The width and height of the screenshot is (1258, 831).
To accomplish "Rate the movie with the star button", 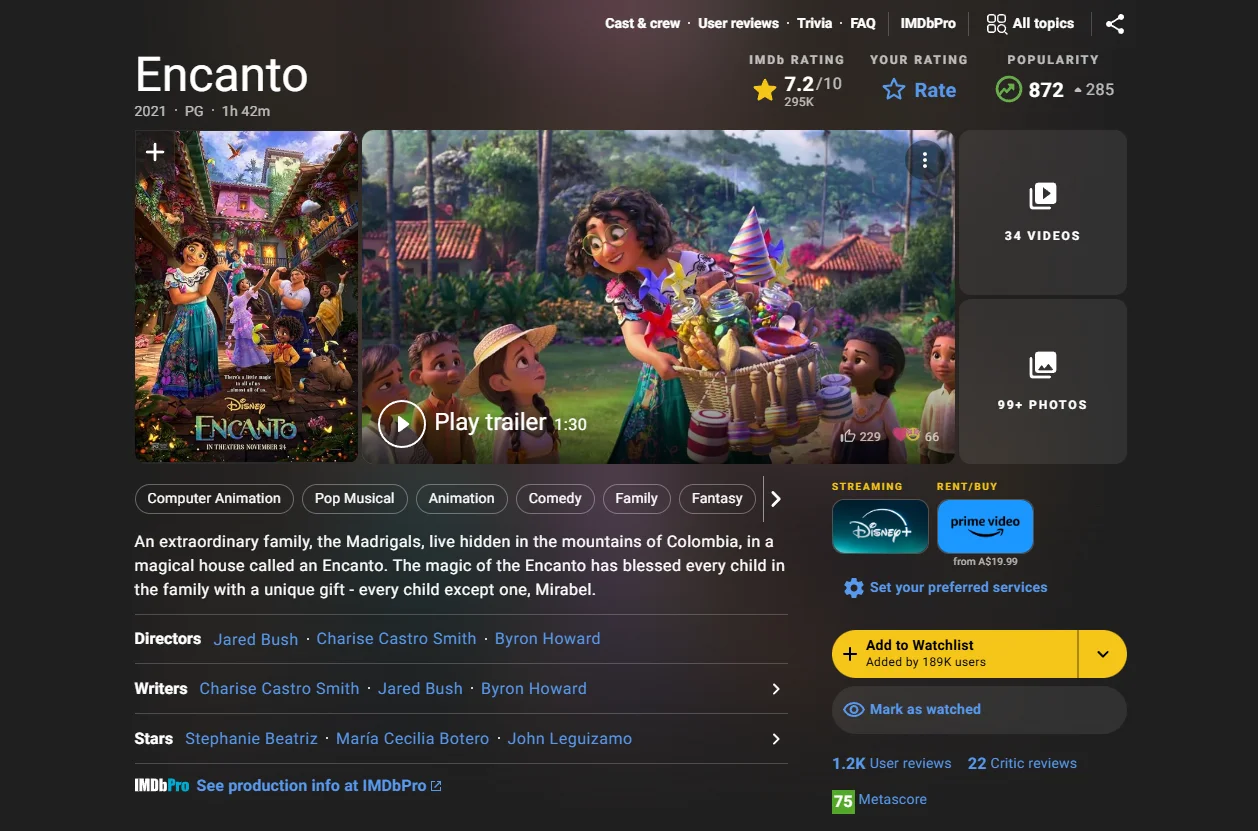I will pos(919,90).
